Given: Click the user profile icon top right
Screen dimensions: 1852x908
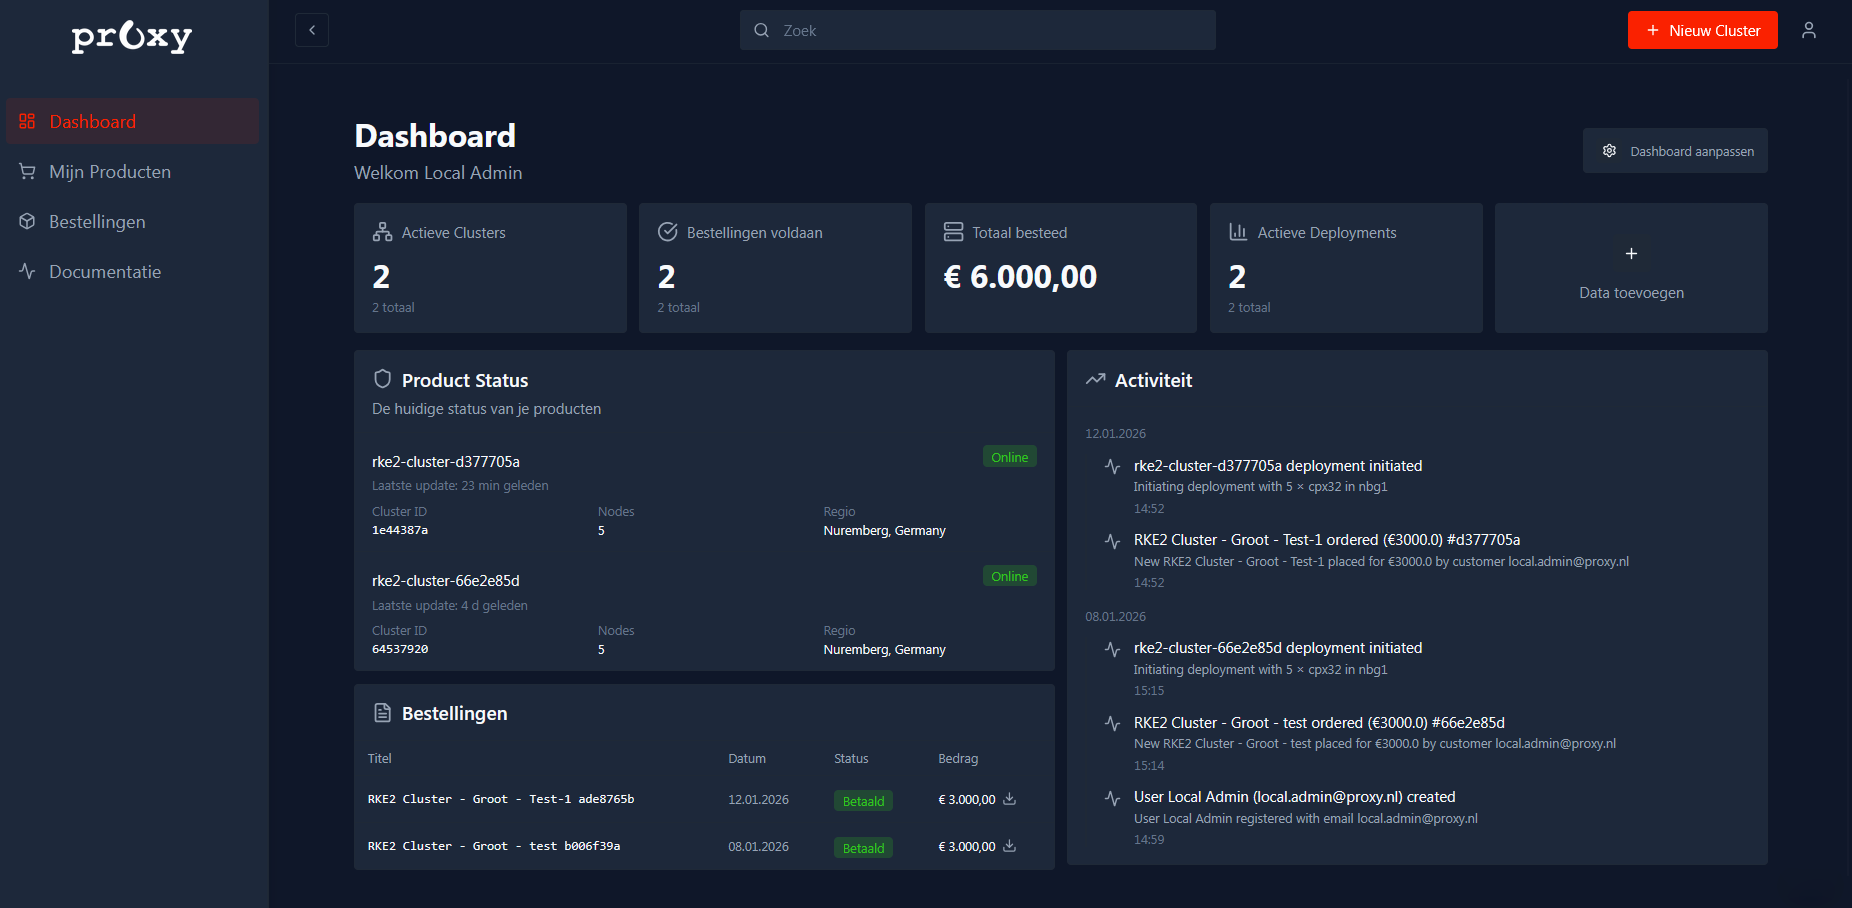Looking at the screenshot, I should tap(1809, 30).
